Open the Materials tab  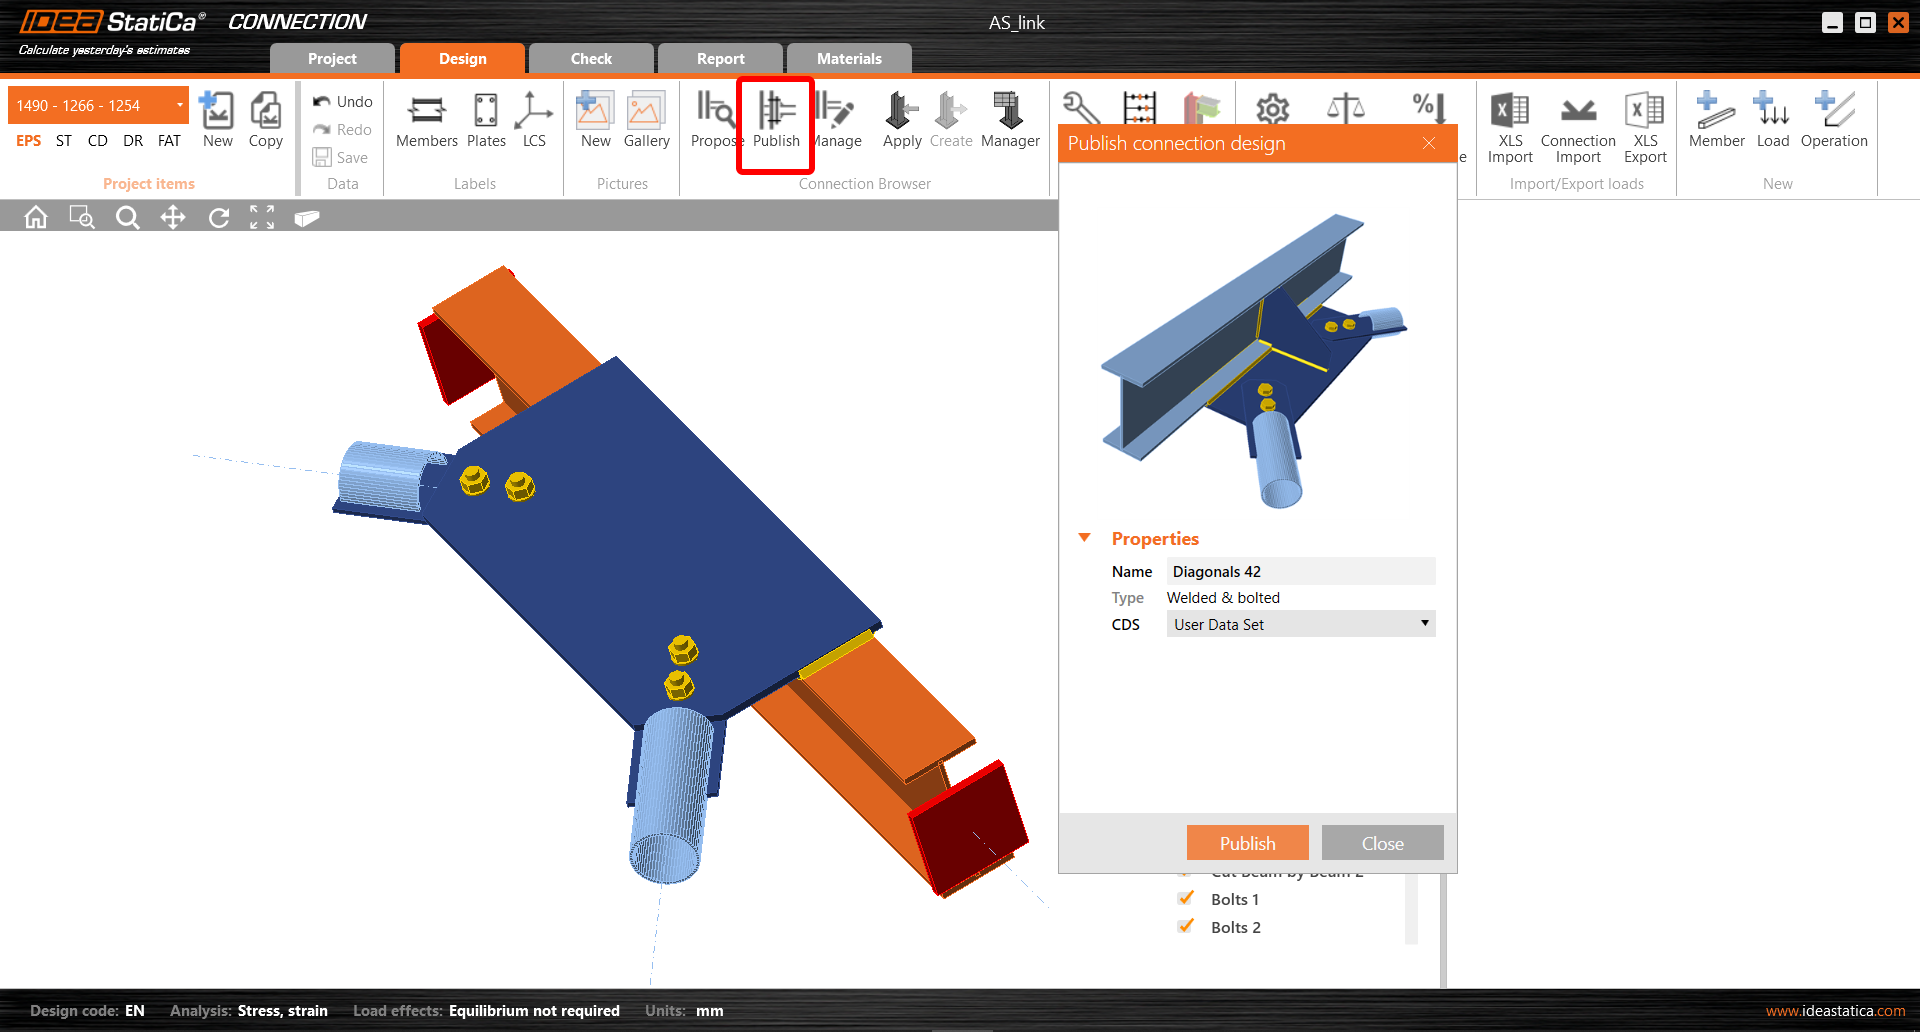(x=849, y=59)
